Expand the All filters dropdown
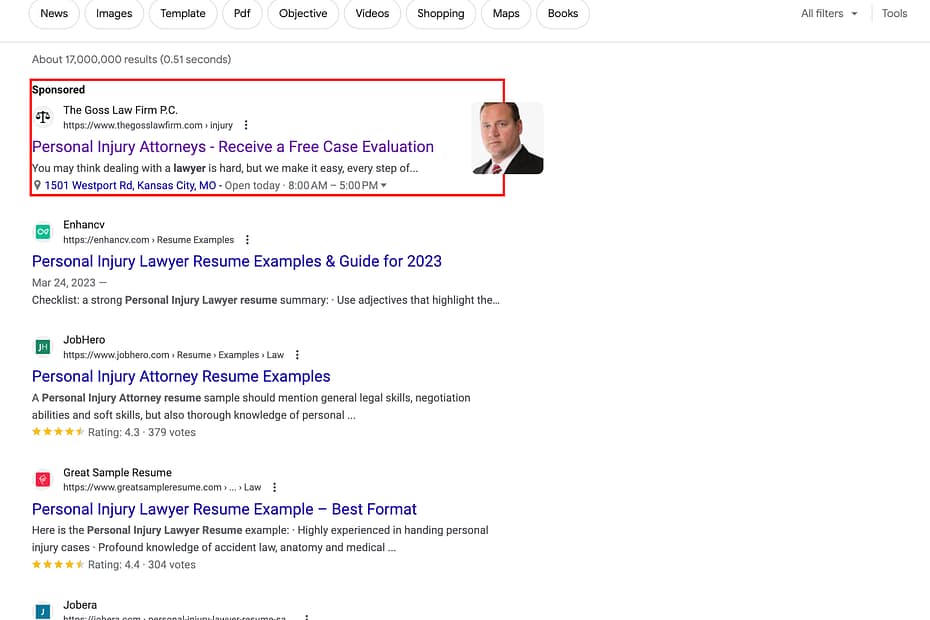The width and height of the screenshot is (930, 620). pyautogui.click(x=829, y=13)
